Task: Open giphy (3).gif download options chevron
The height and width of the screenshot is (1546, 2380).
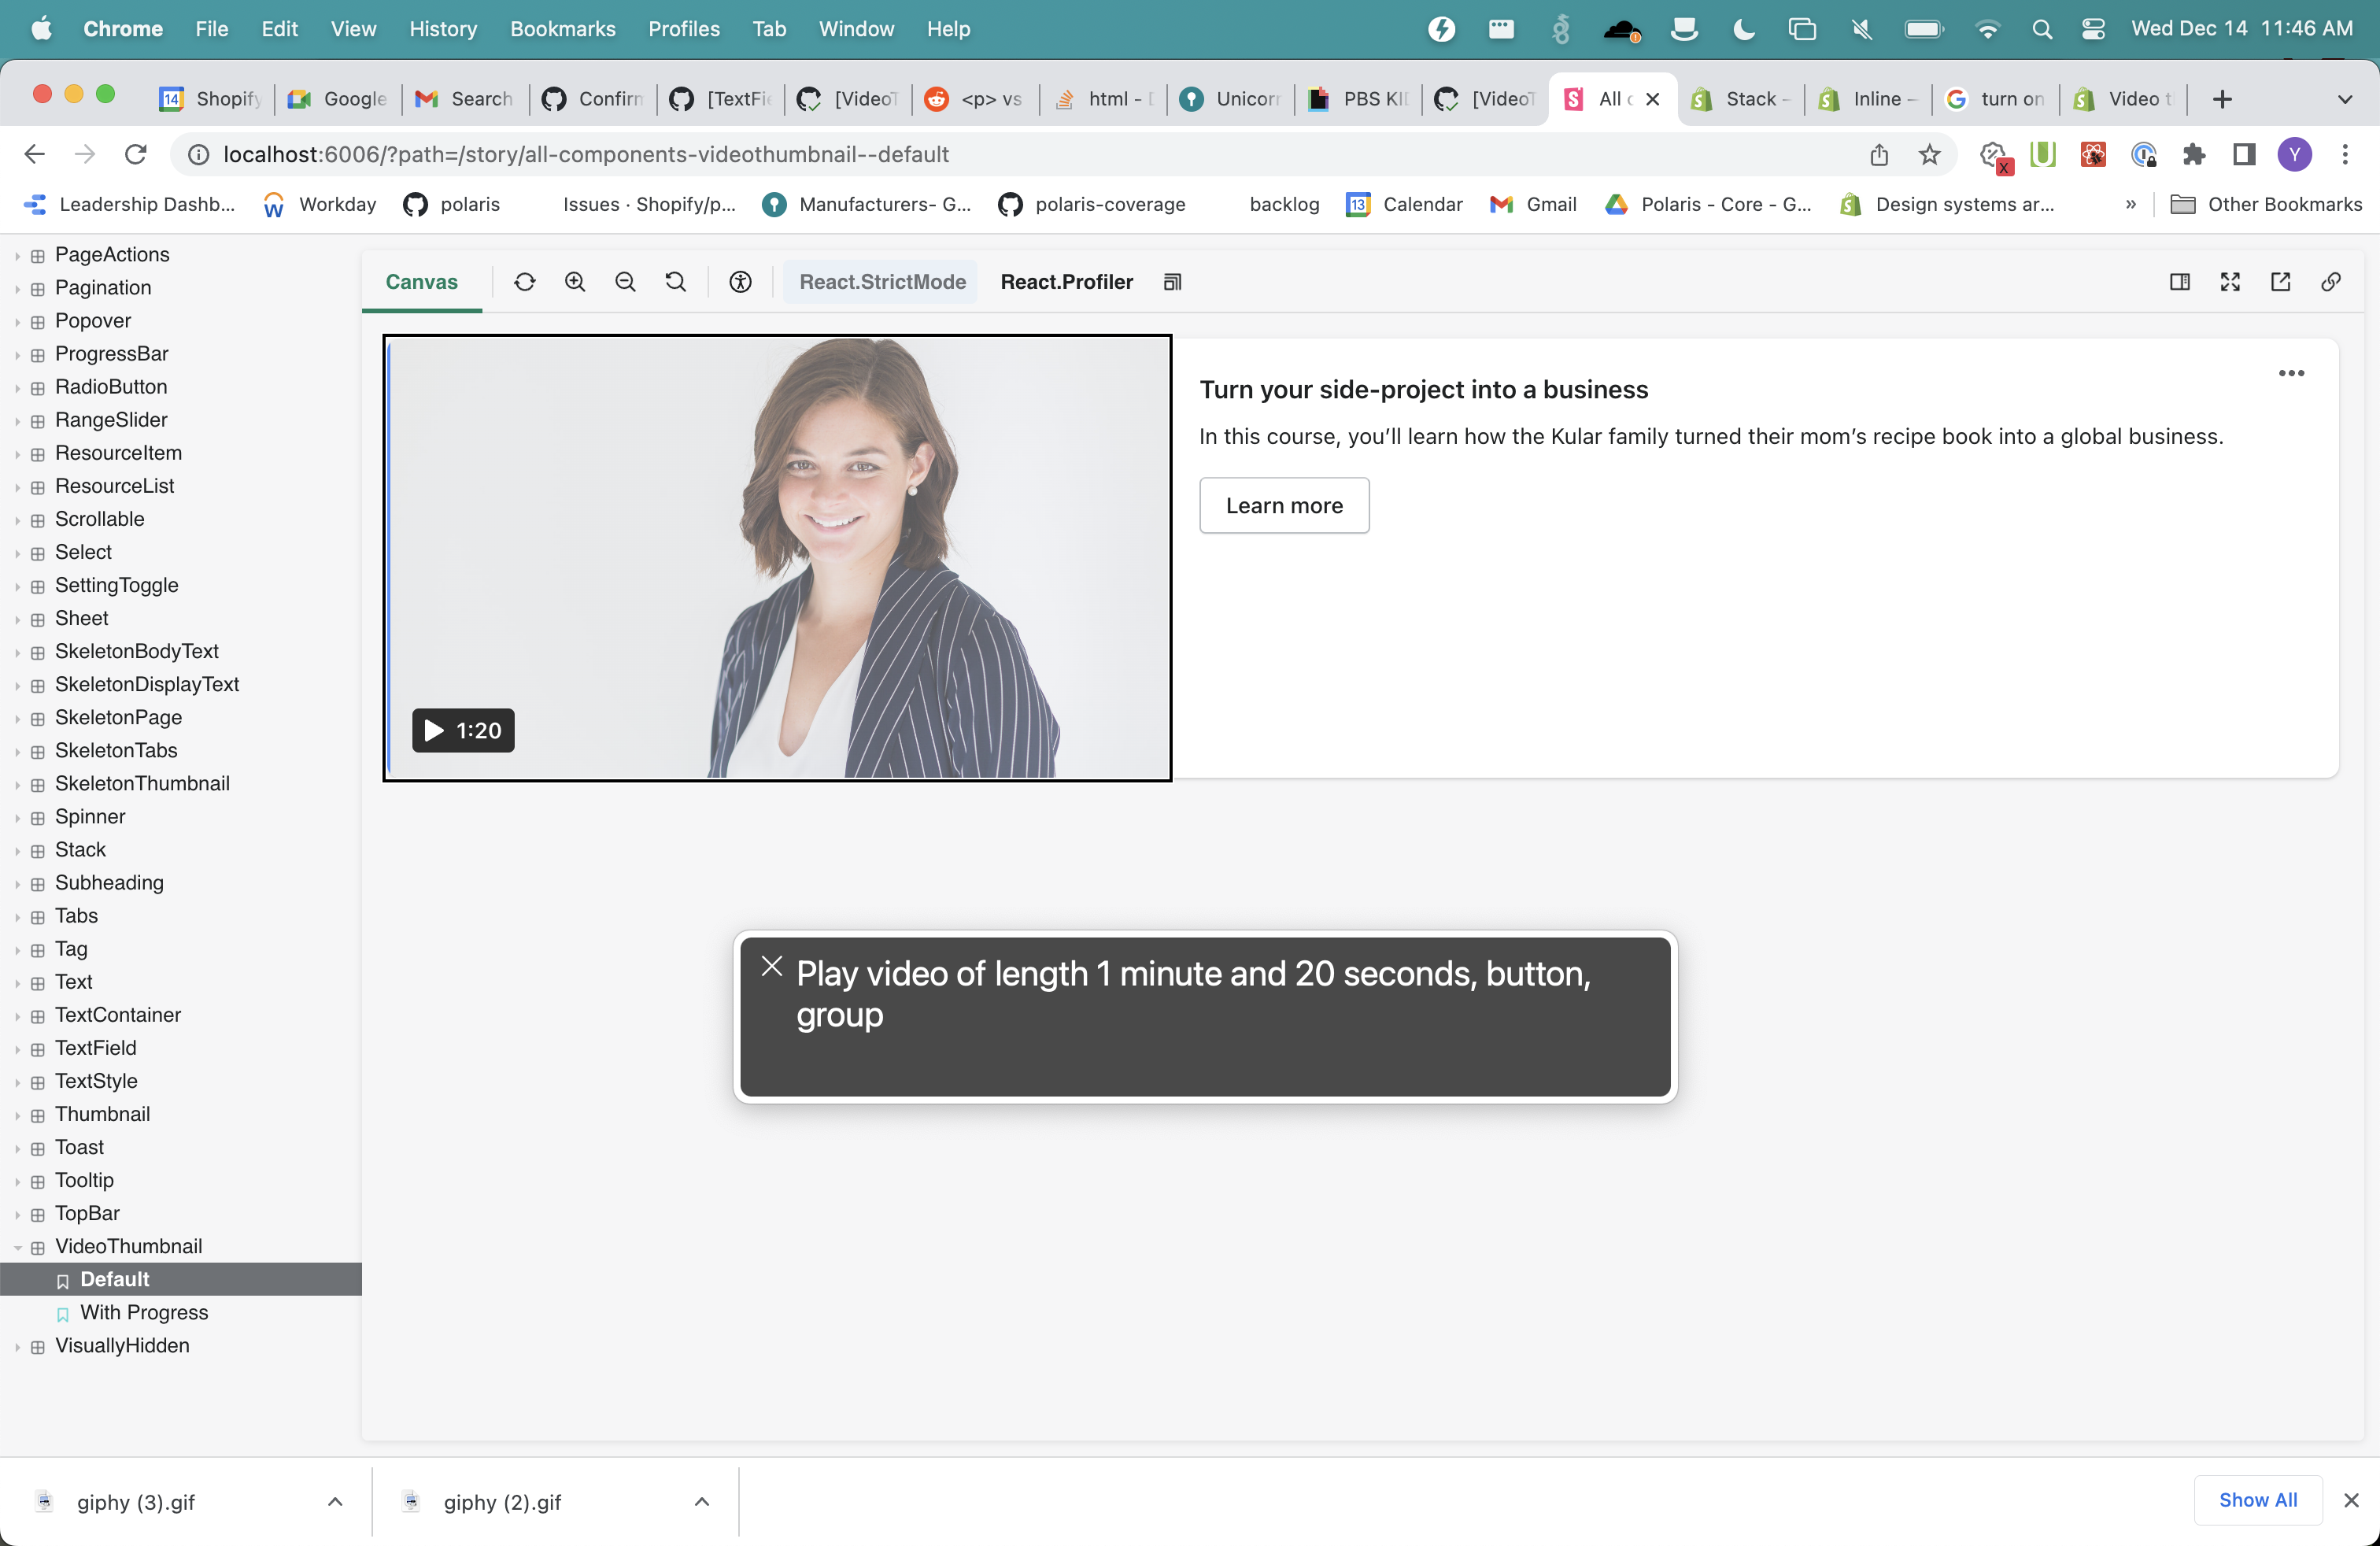Action: click(x=335, y=1501)
